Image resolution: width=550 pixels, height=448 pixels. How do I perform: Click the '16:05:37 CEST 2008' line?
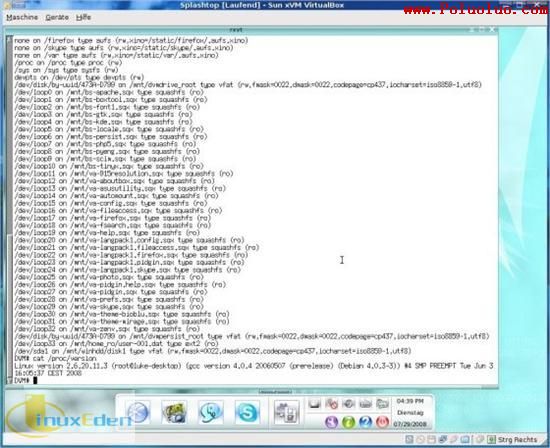(48, 373)
